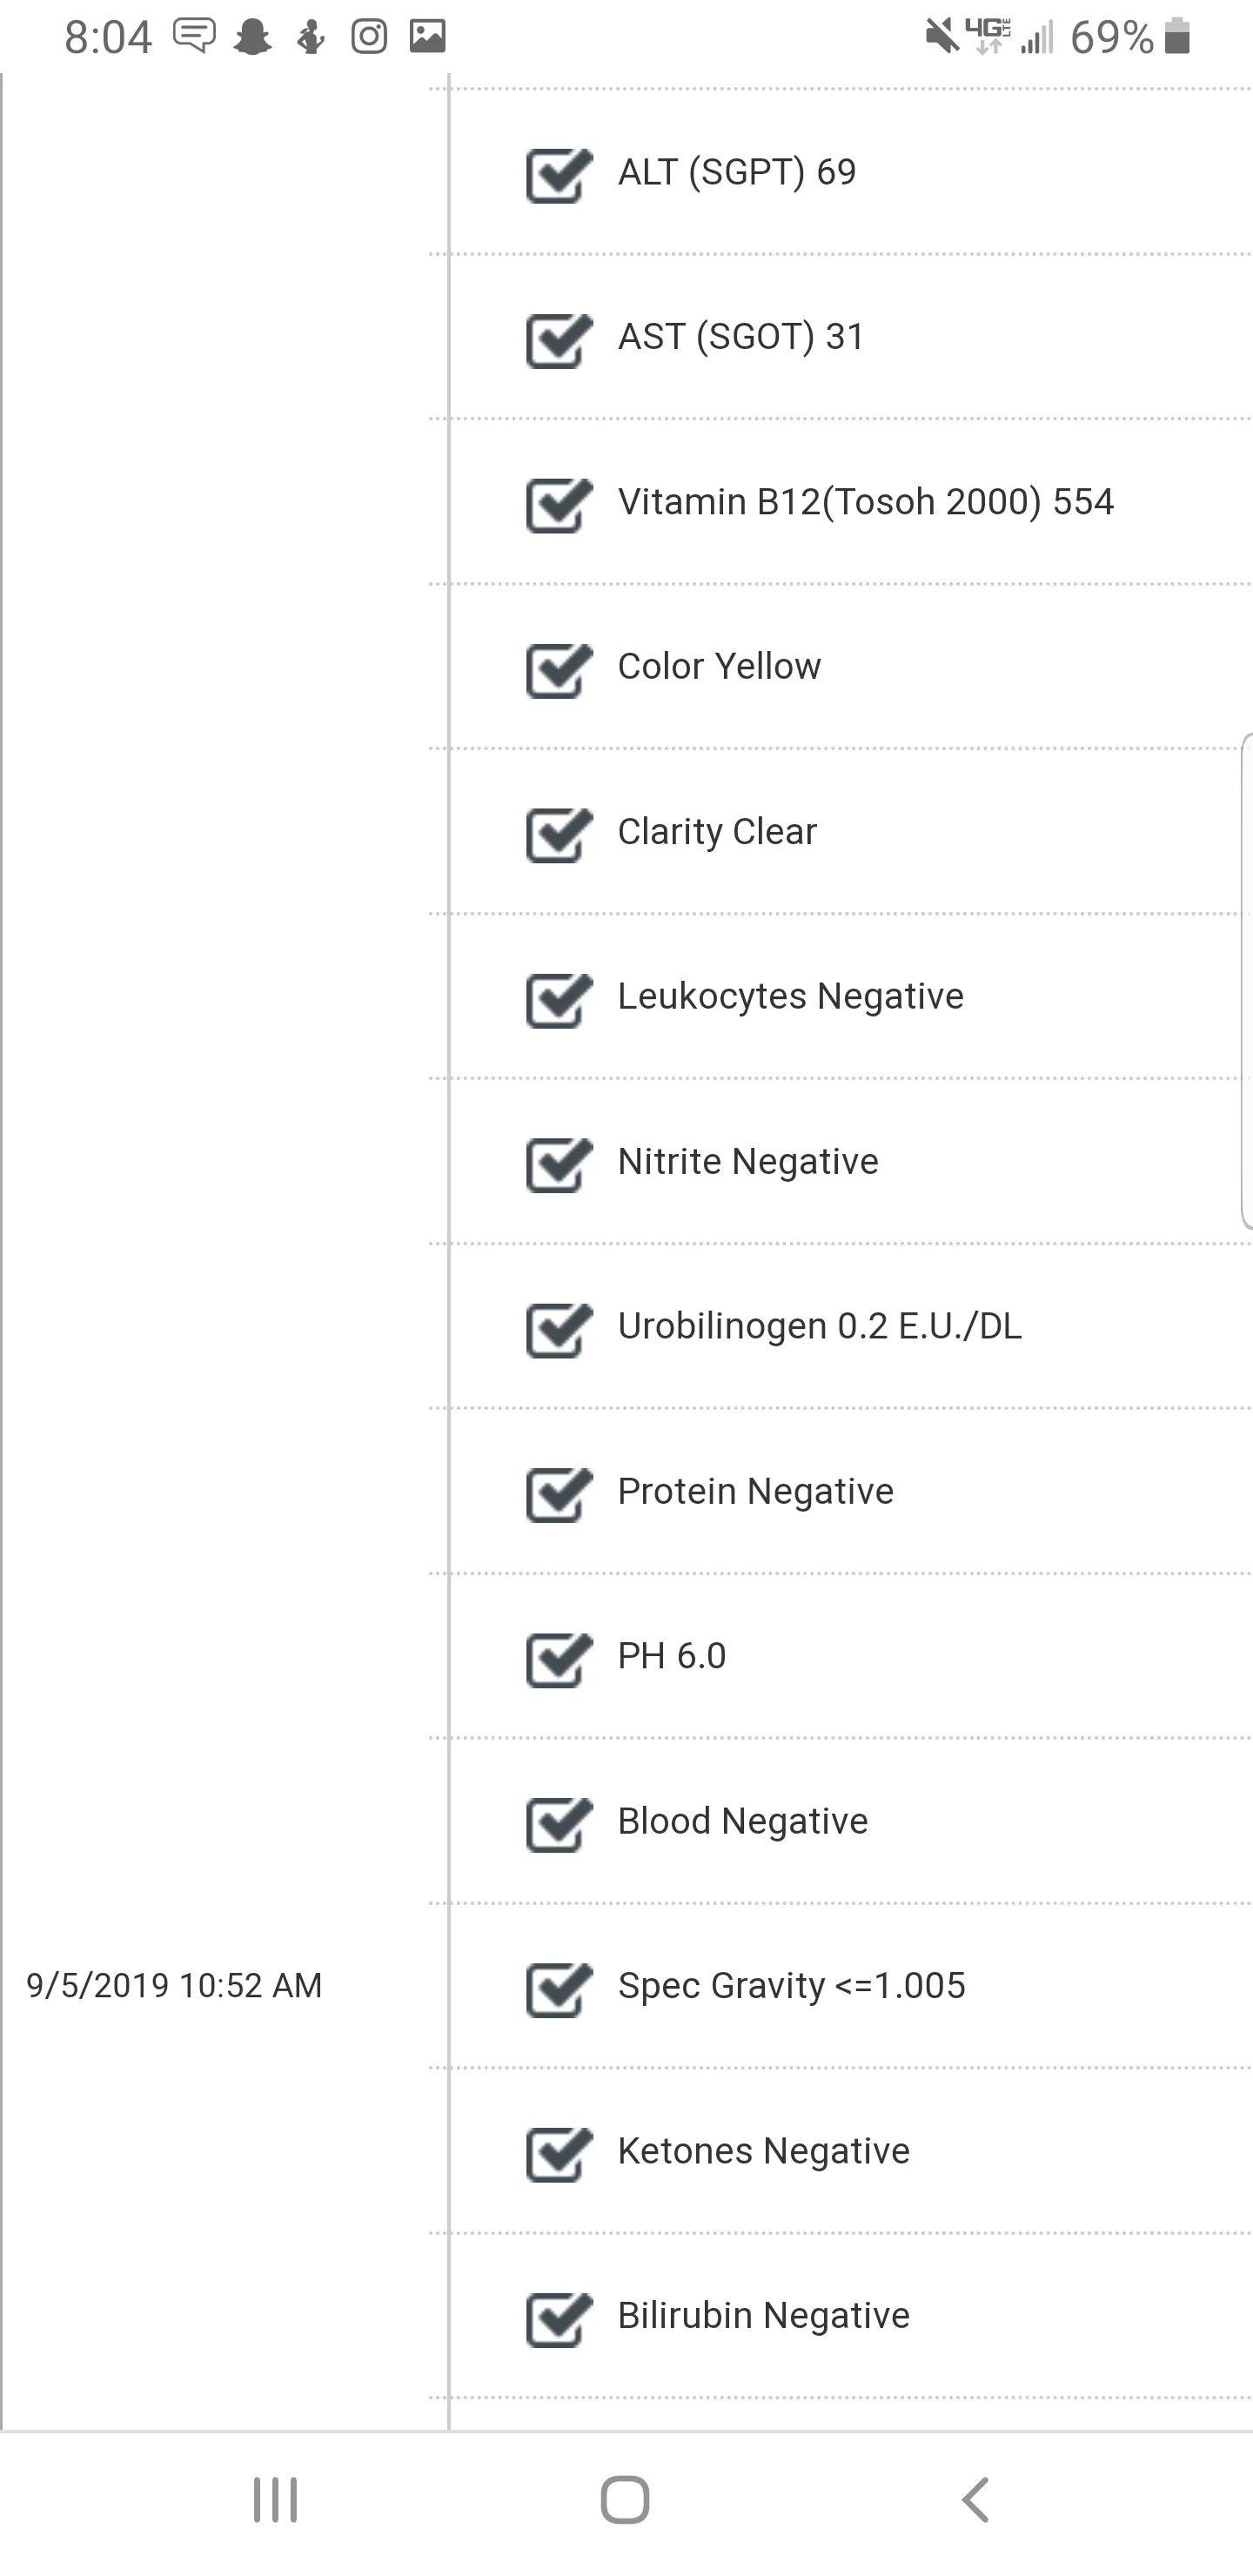Go back with the navigation arrow

(x=976, y=2500)
